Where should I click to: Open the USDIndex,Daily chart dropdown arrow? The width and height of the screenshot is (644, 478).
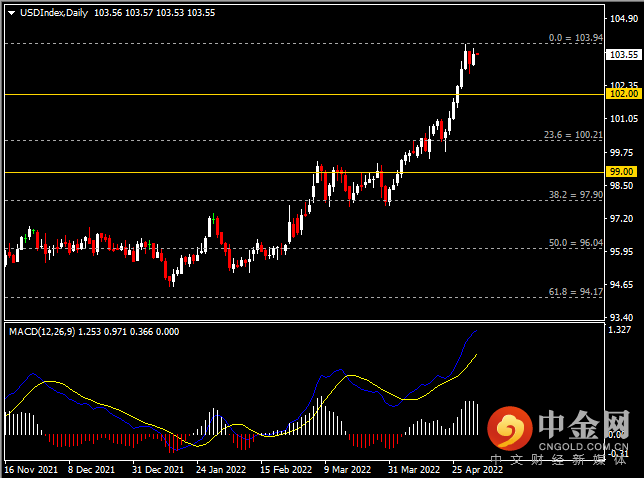[12, 13]
